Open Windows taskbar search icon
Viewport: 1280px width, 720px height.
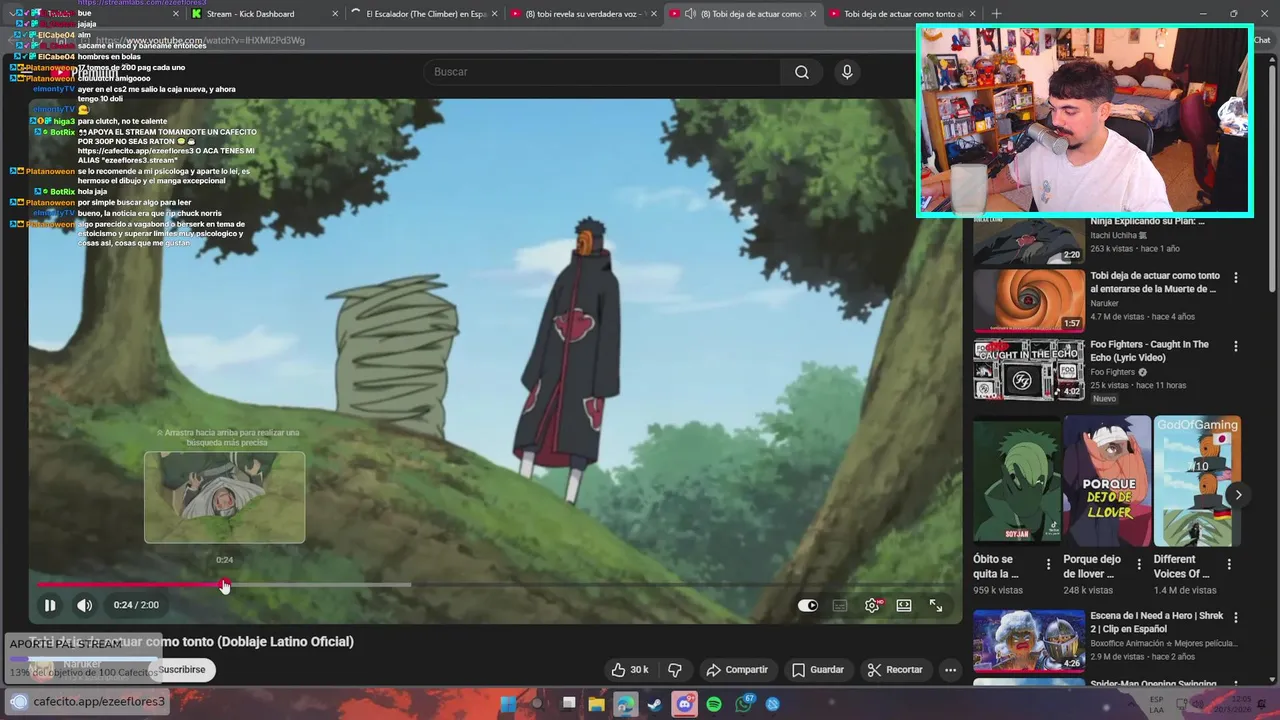pos(538,704)
